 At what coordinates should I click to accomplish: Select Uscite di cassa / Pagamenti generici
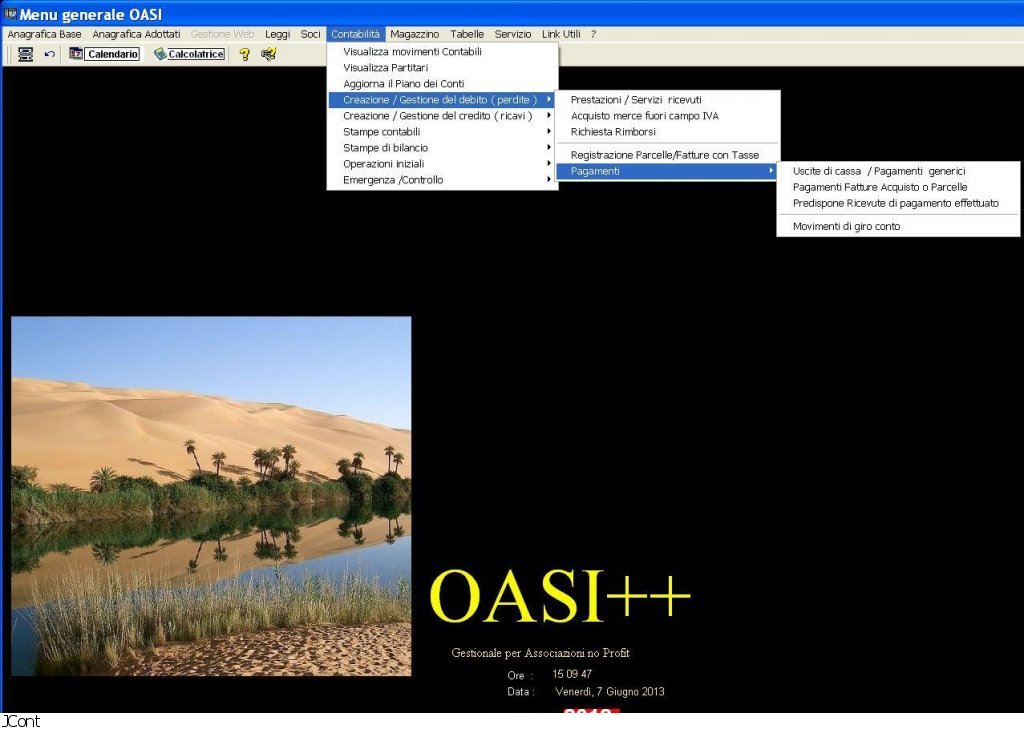point(878,171)
